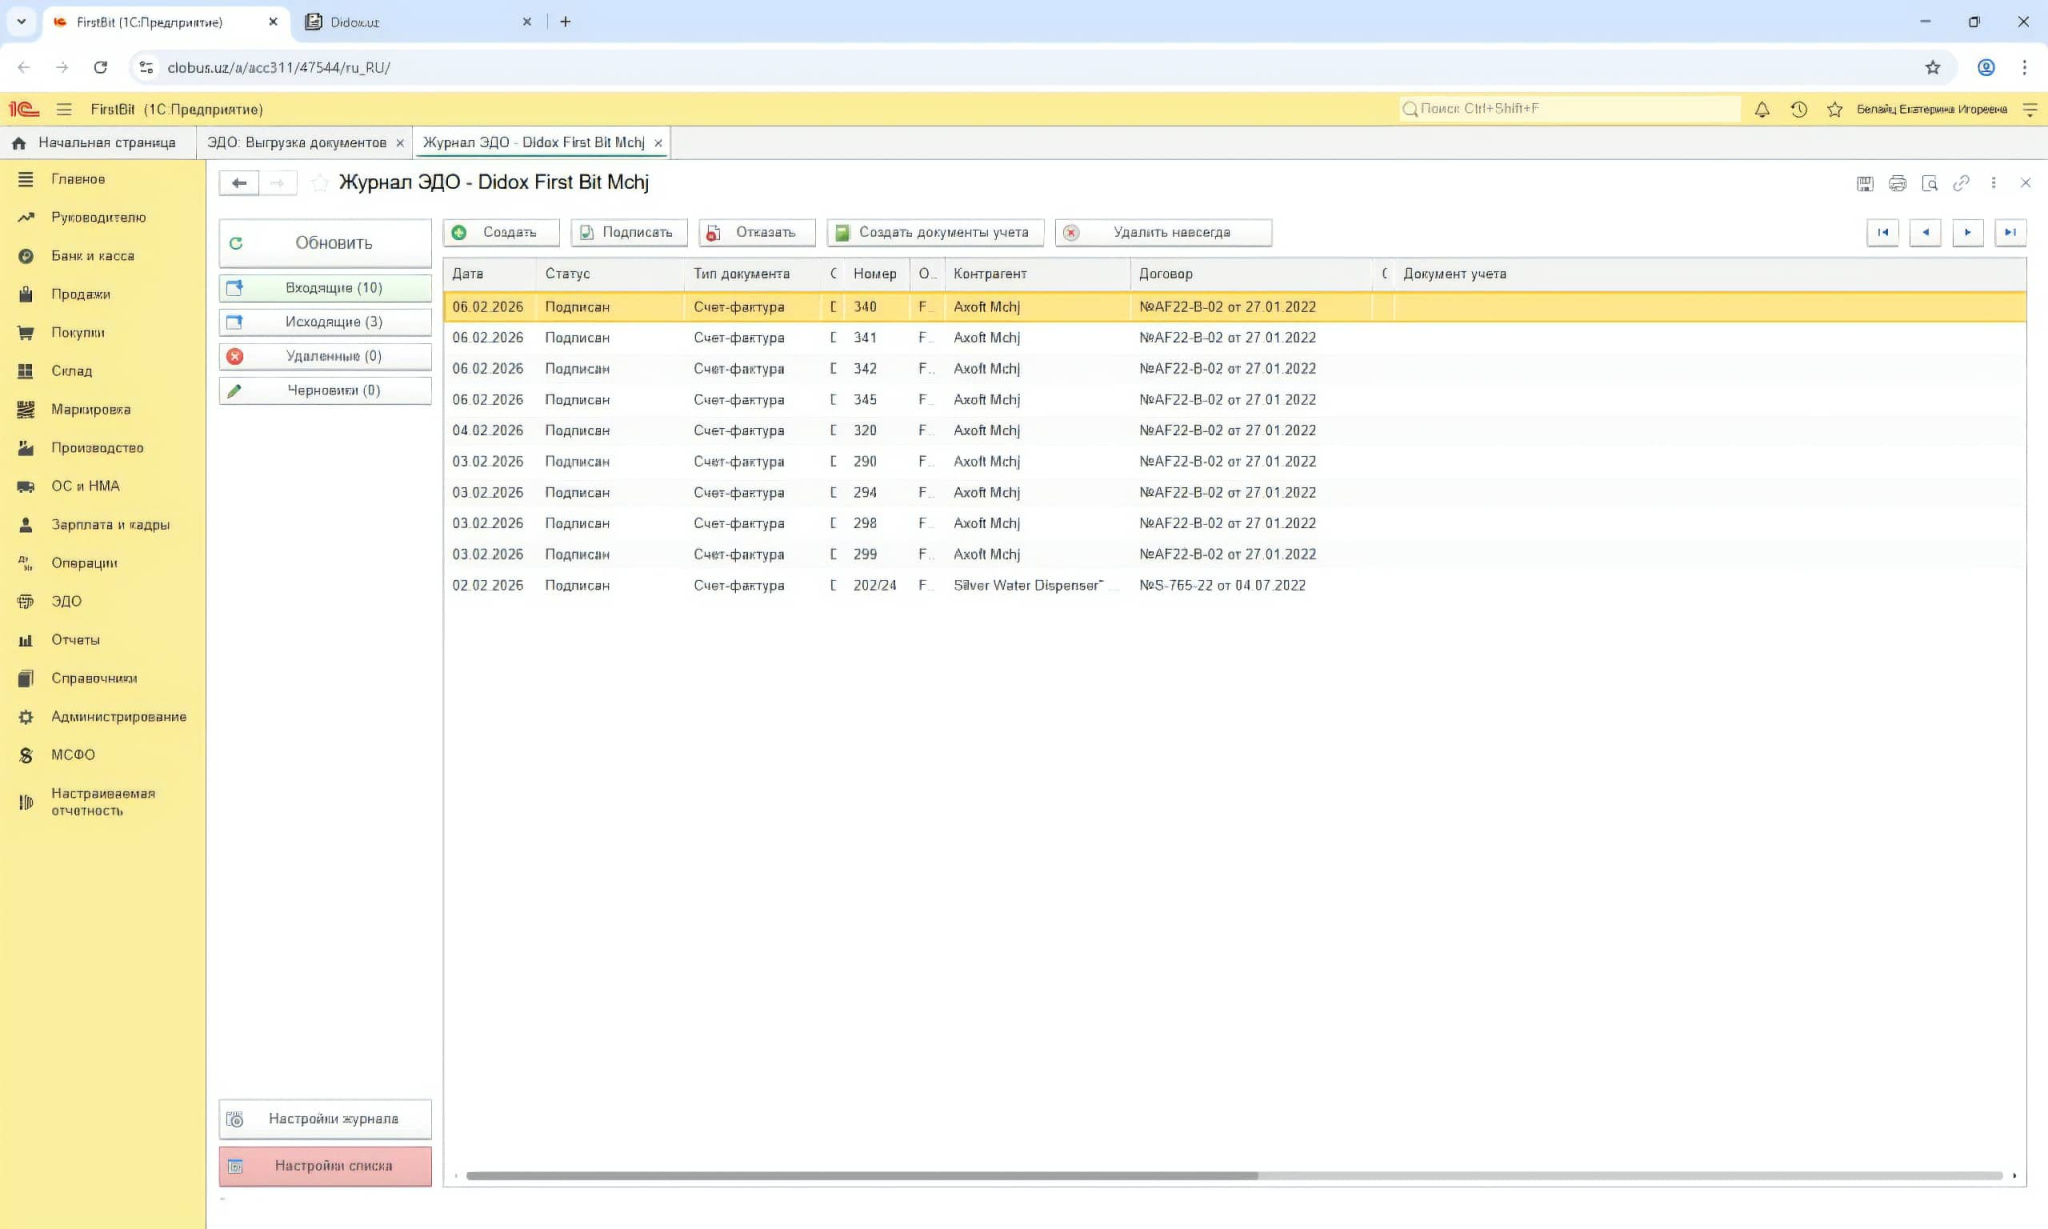Open the Главное sidebar section

pos(78,179)
